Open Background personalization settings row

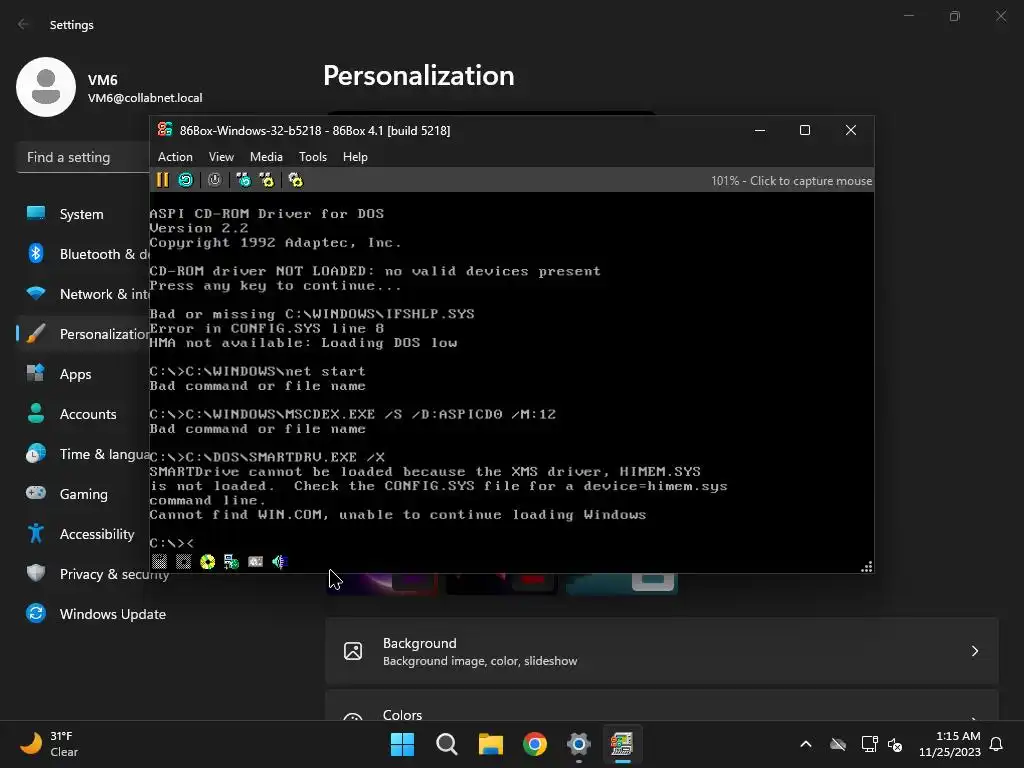point(662,651)
